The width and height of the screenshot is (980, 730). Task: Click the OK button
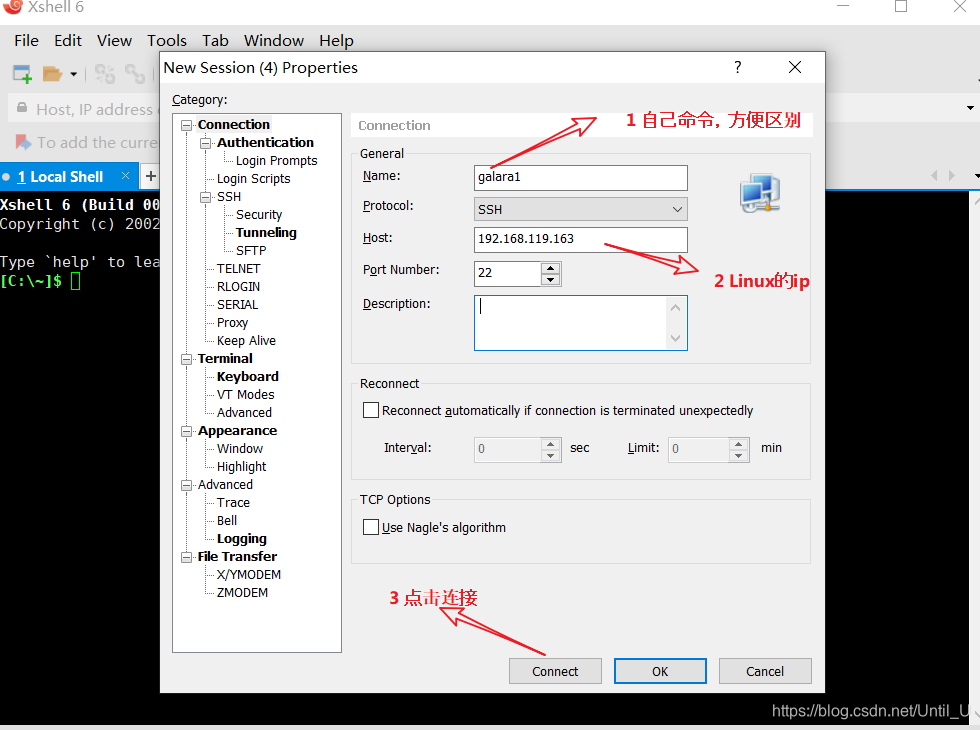[660, 671]
